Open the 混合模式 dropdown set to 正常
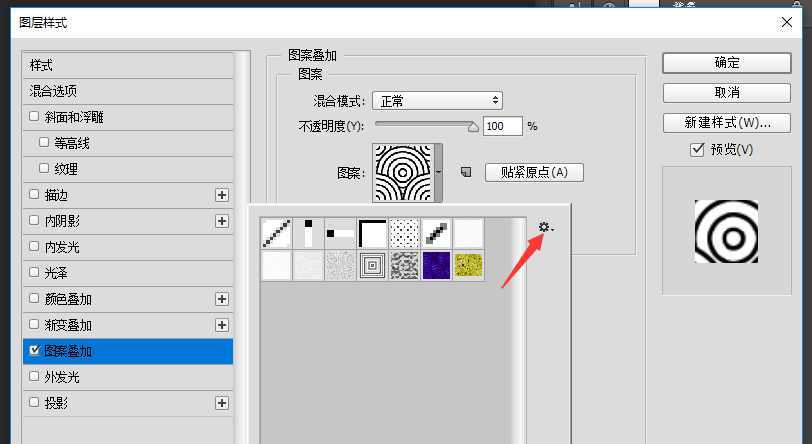 (x=437, y=101)
